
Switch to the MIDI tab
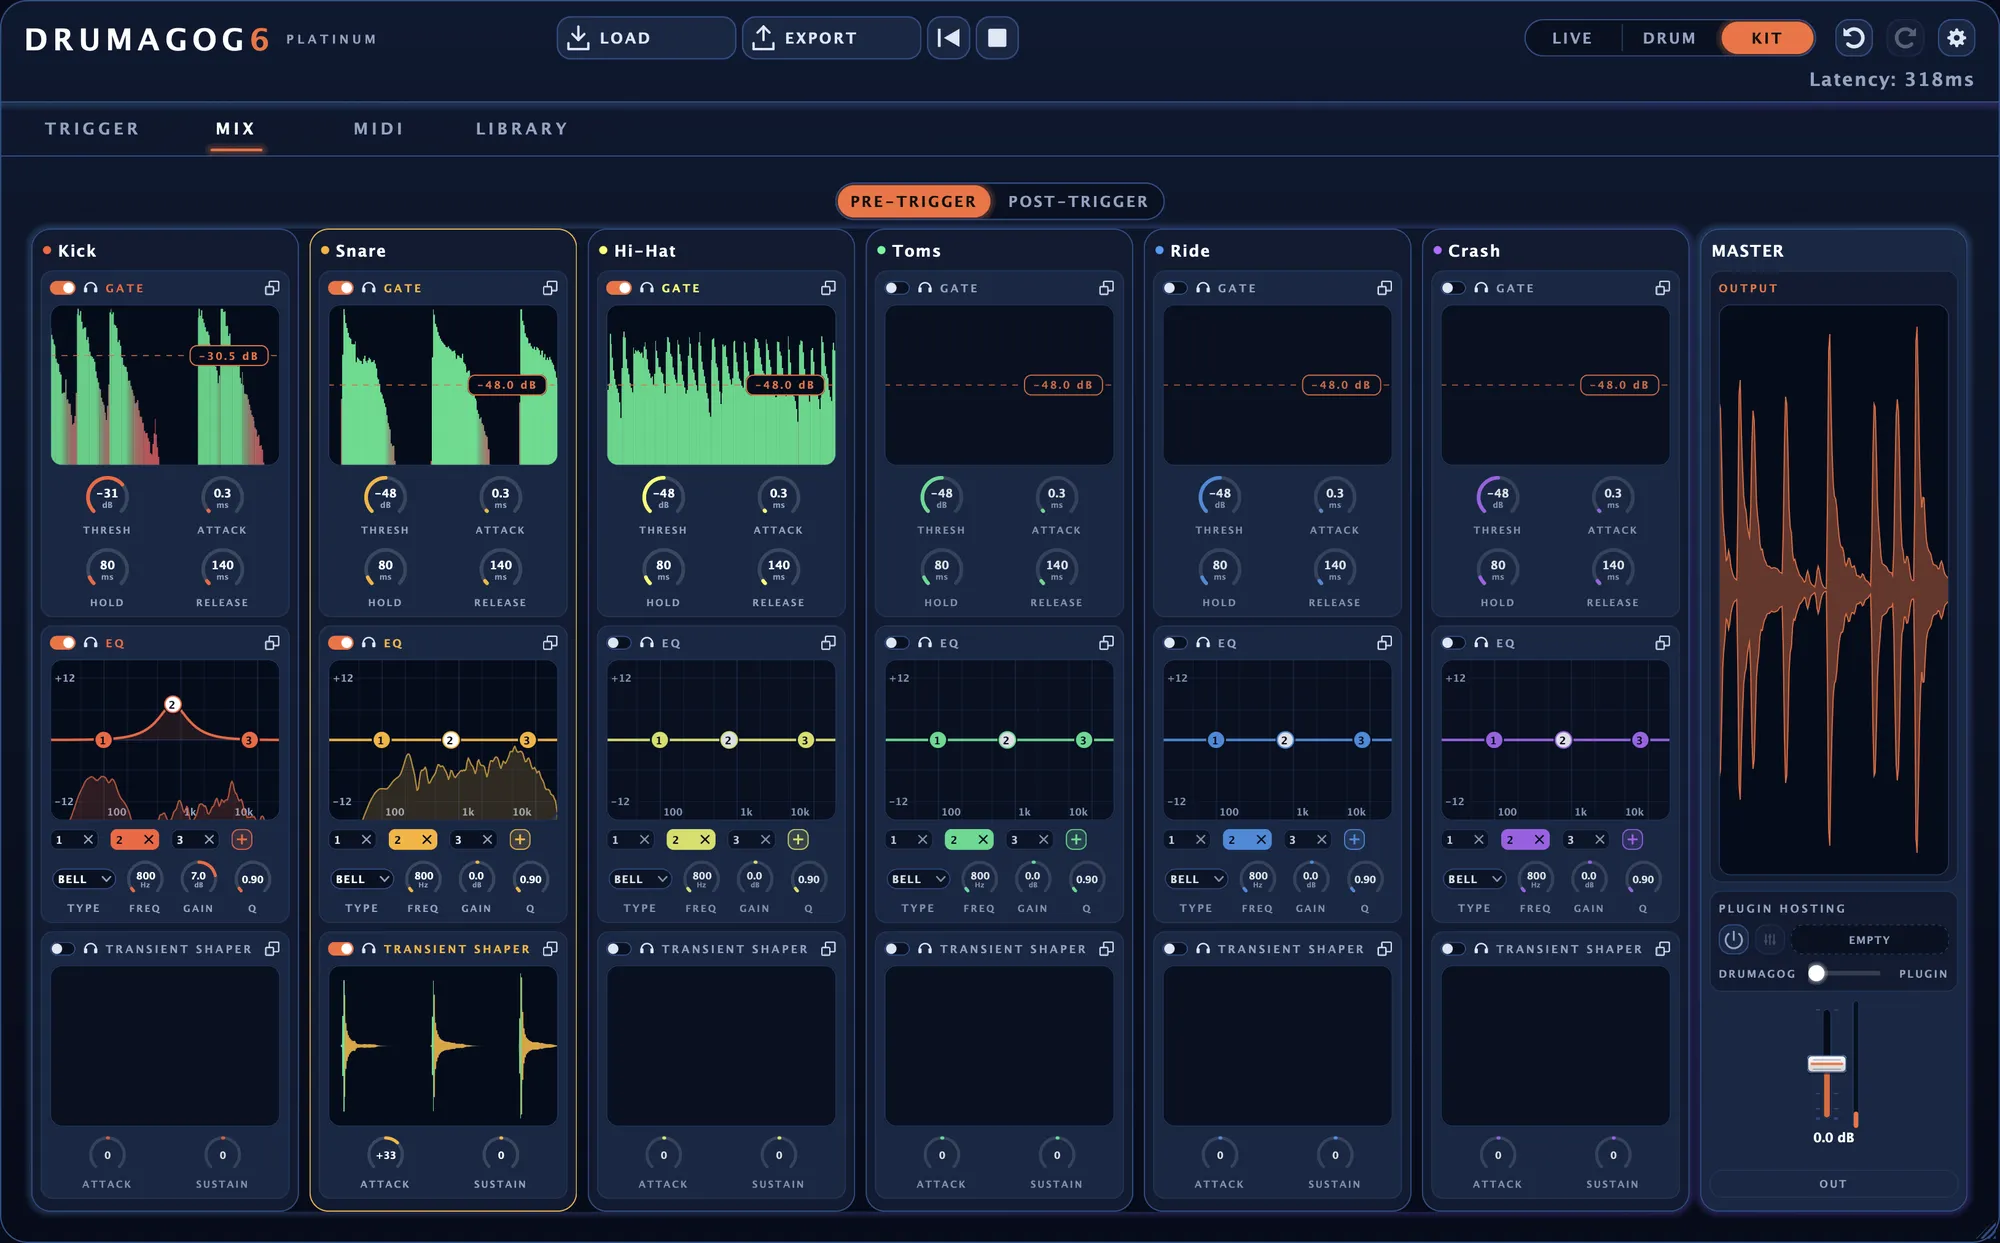379,129
